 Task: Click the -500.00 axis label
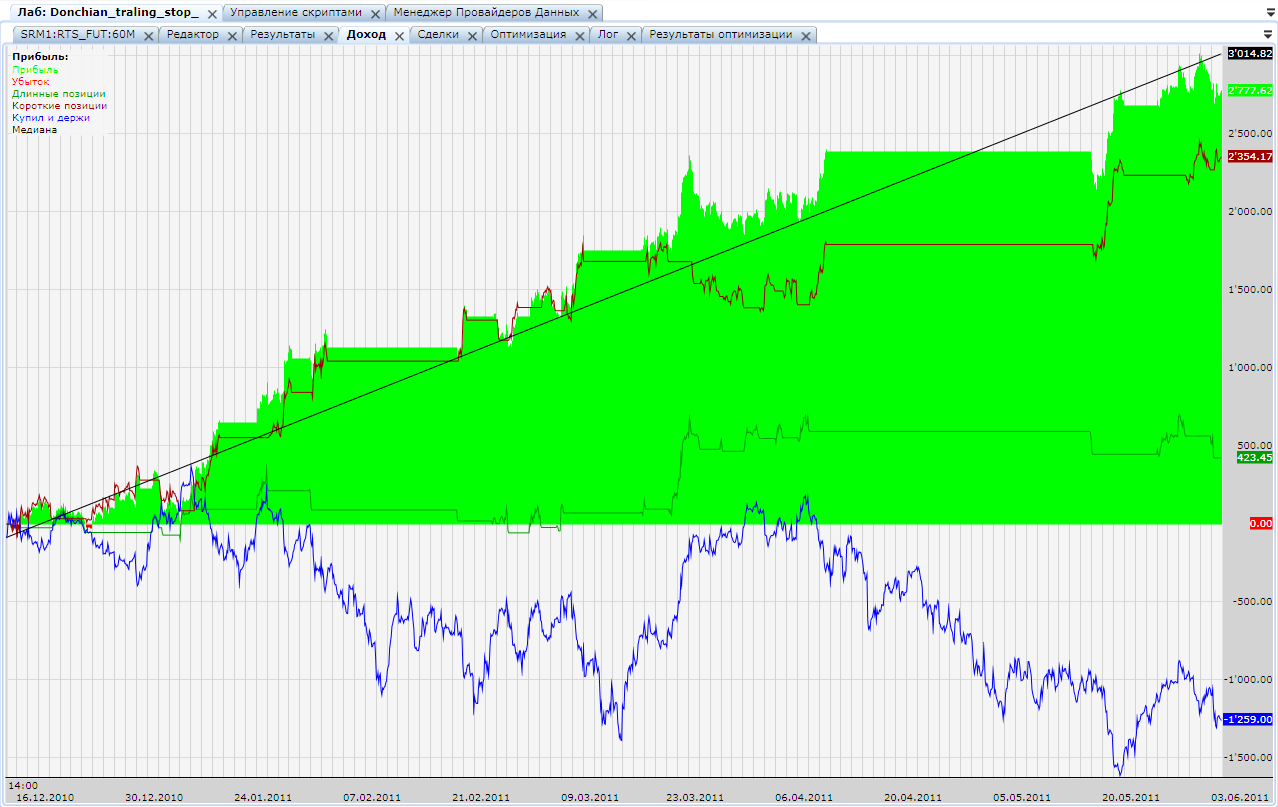[1253, 601]
